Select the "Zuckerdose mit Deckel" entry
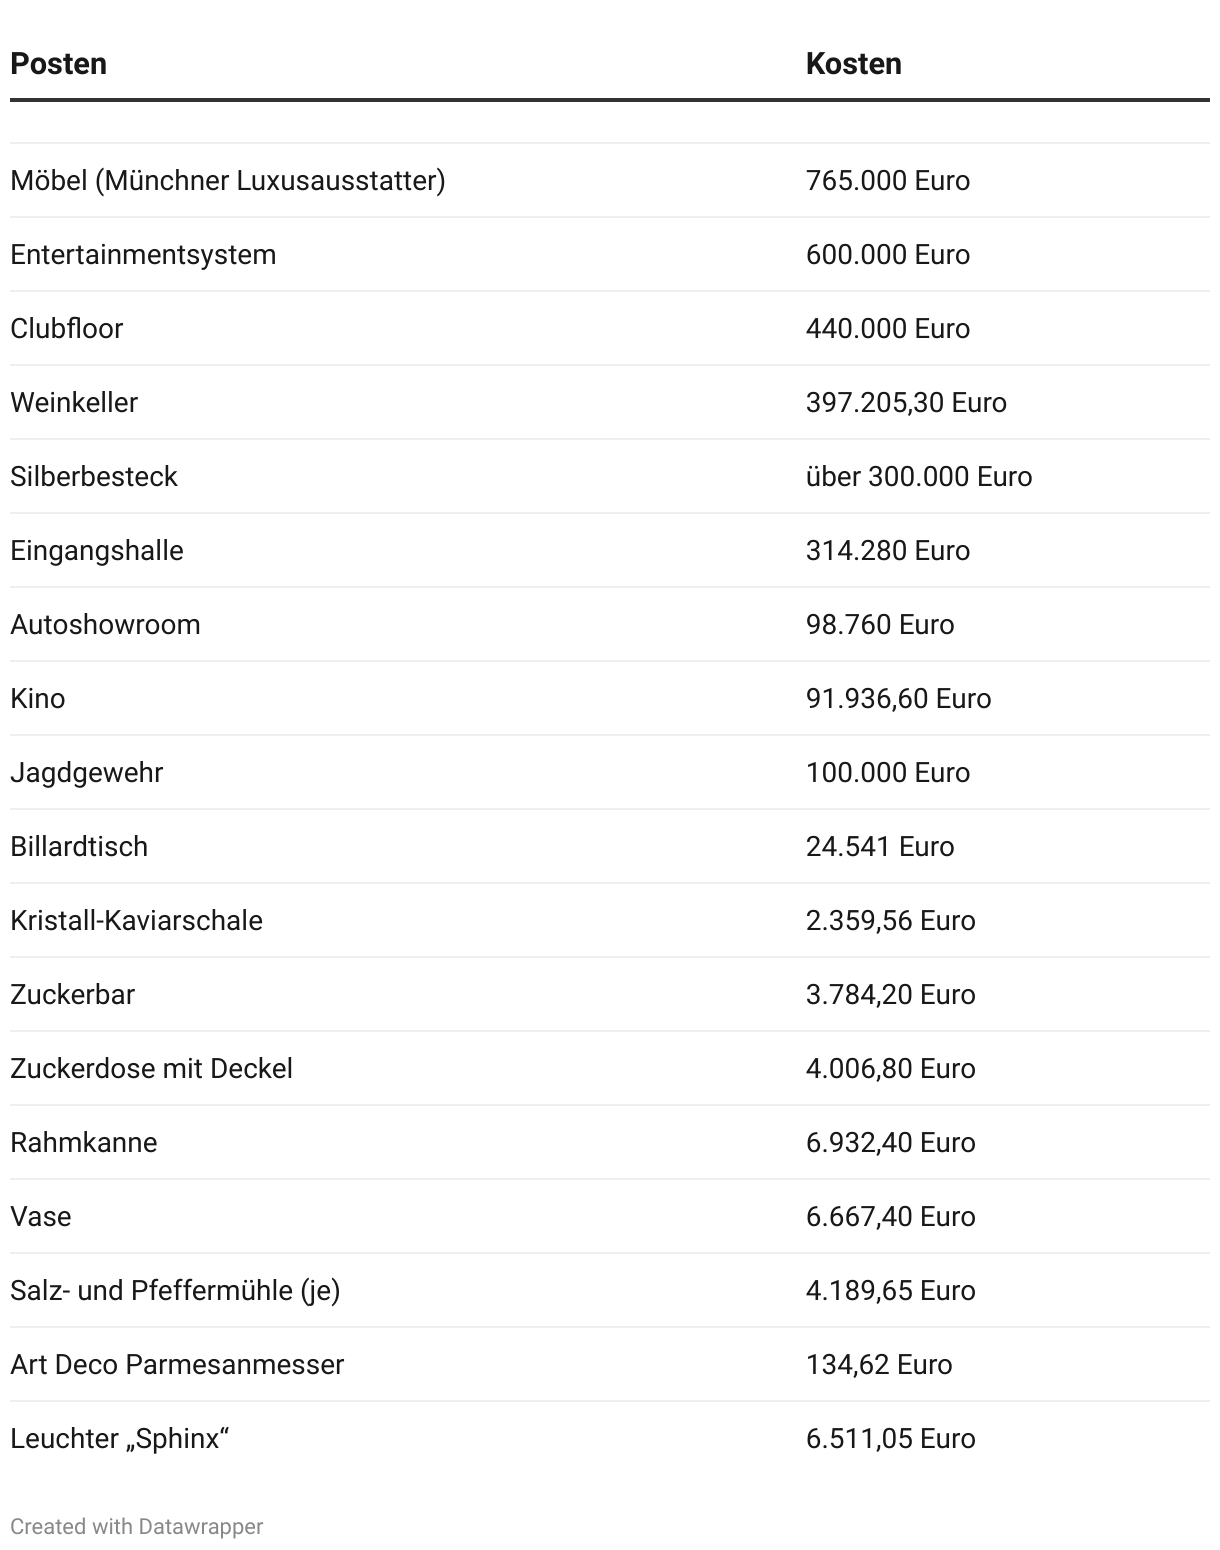The width and height of the screenshot is (1220, 1550). point(152,1069)
